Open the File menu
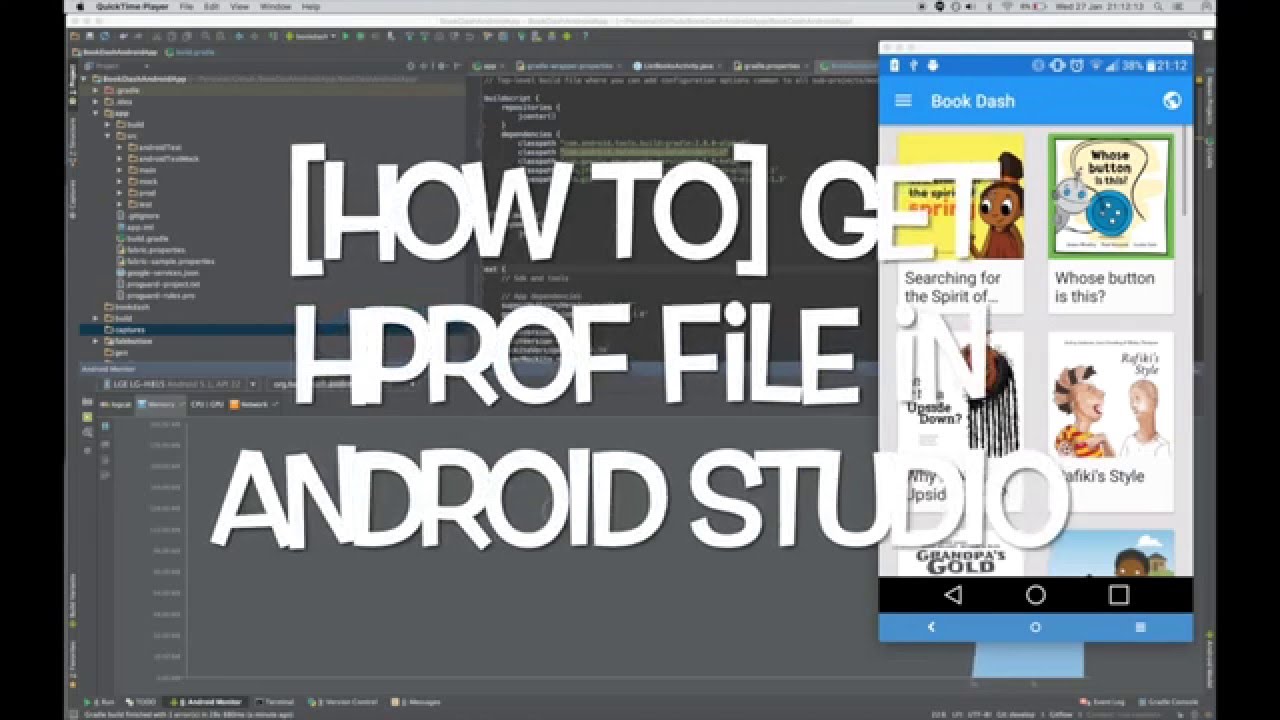 [186, 6]
